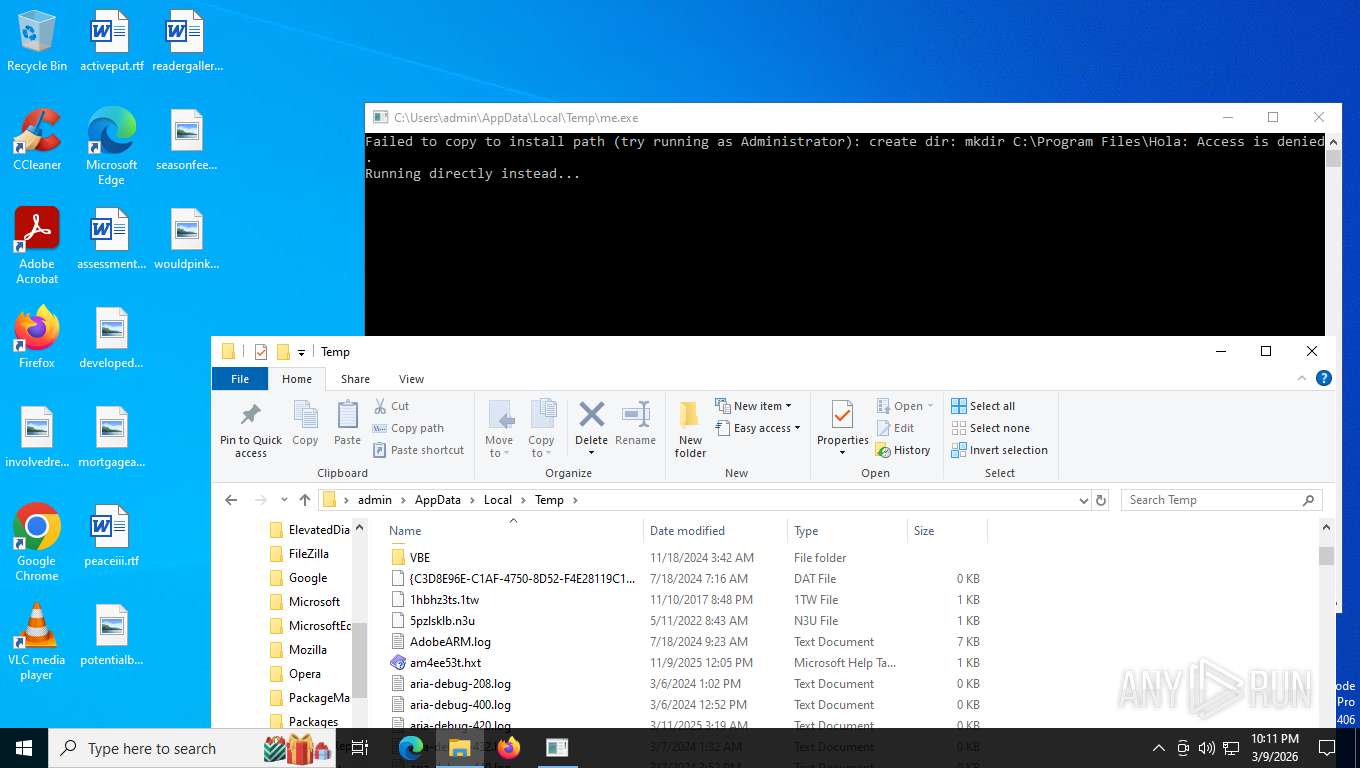Collapse the Explorer ribbon with chevron
Viewport: 1360px width, 768px height.
[x=1302, y=378]
